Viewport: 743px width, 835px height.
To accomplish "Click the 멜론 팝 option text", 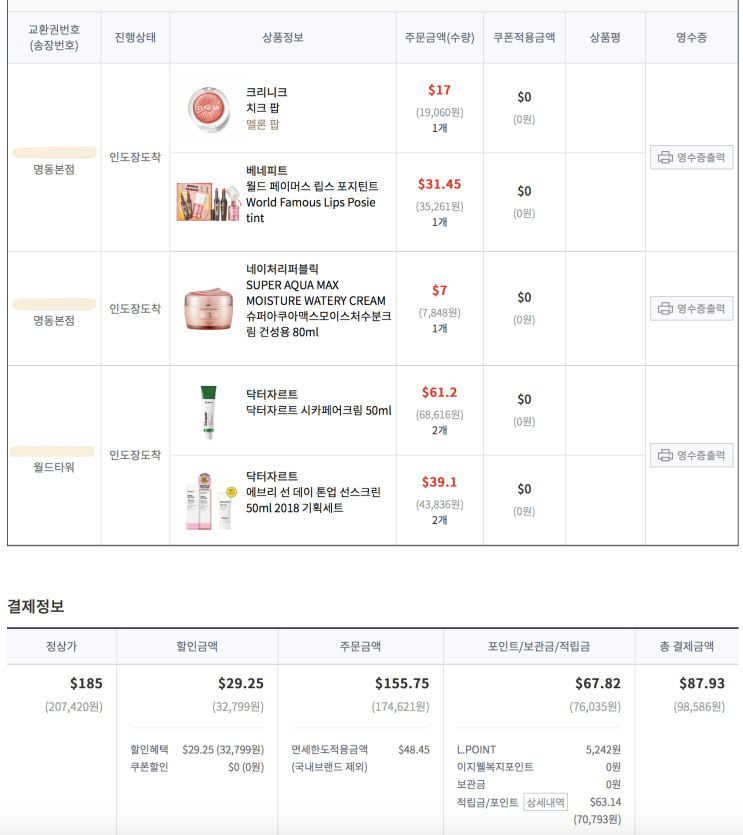I will pos(263,124).
